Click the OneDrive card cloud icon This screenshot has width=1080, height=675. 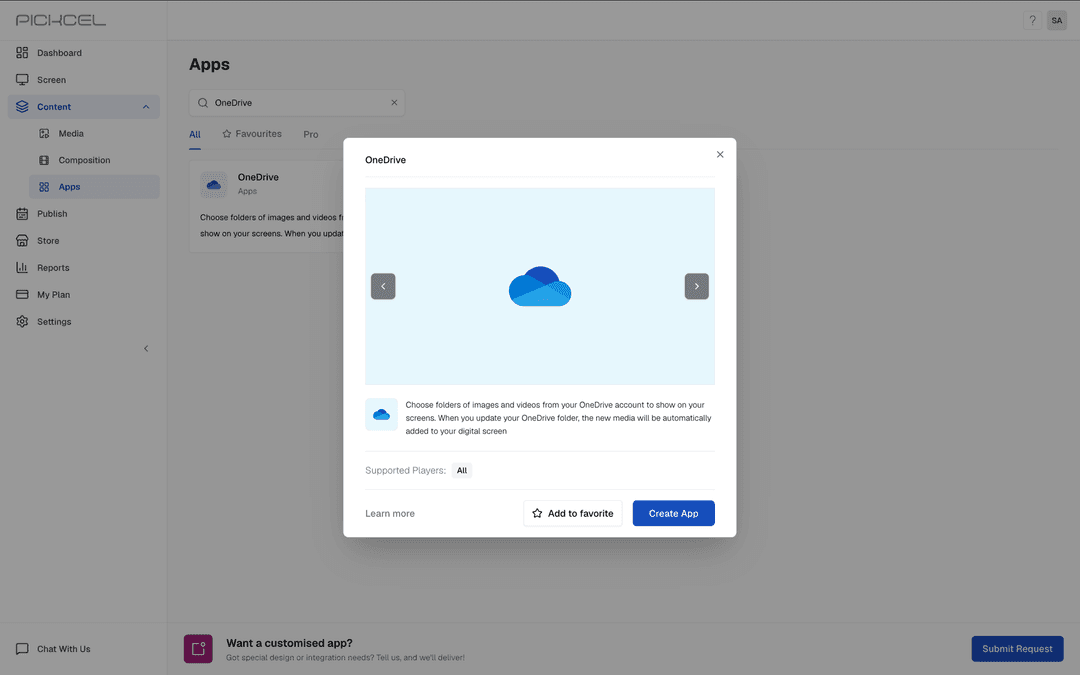214,185
